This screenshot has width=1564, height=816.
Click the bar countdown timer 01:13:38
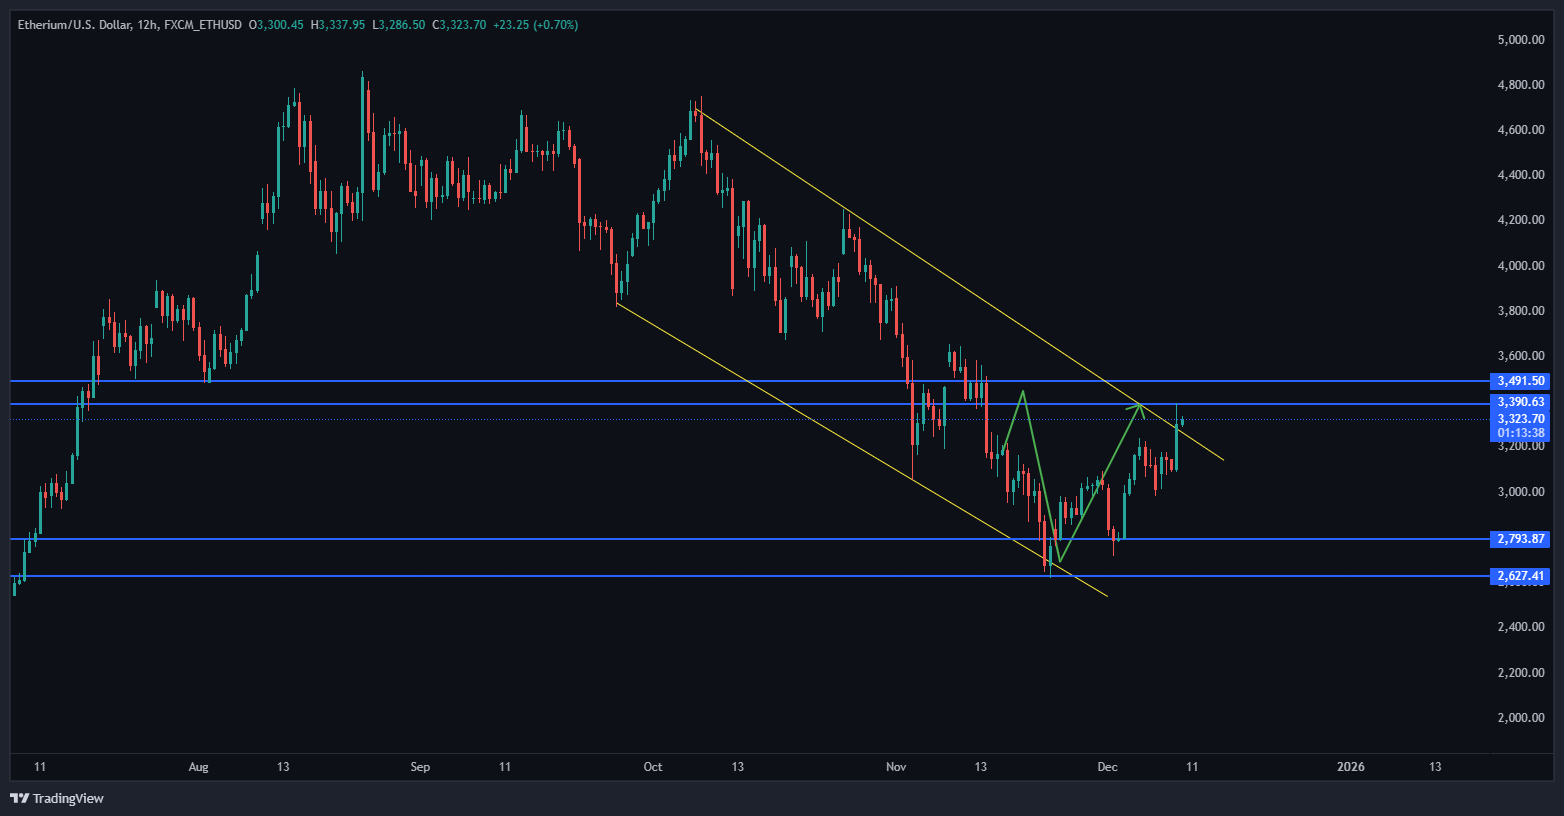coord(1520,433)
